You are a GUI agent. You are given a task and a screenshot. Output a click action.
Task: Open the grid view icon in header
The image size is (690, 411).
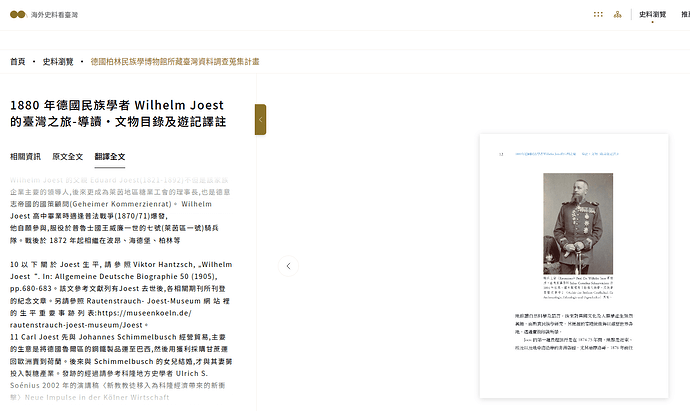[598, 15]
